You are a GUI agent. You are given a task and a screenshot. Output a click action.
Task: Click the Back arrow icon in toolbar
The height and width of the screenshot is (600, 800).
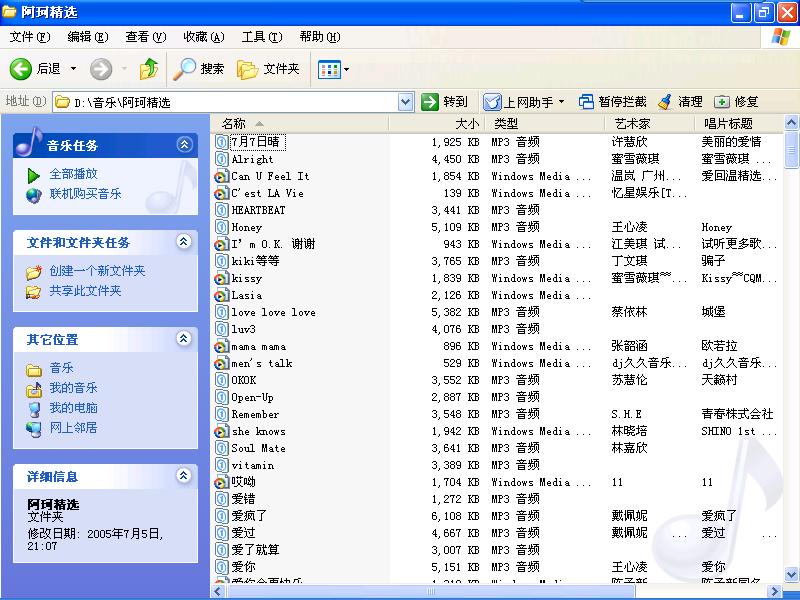pyautogui.click(x=21, y=69)
